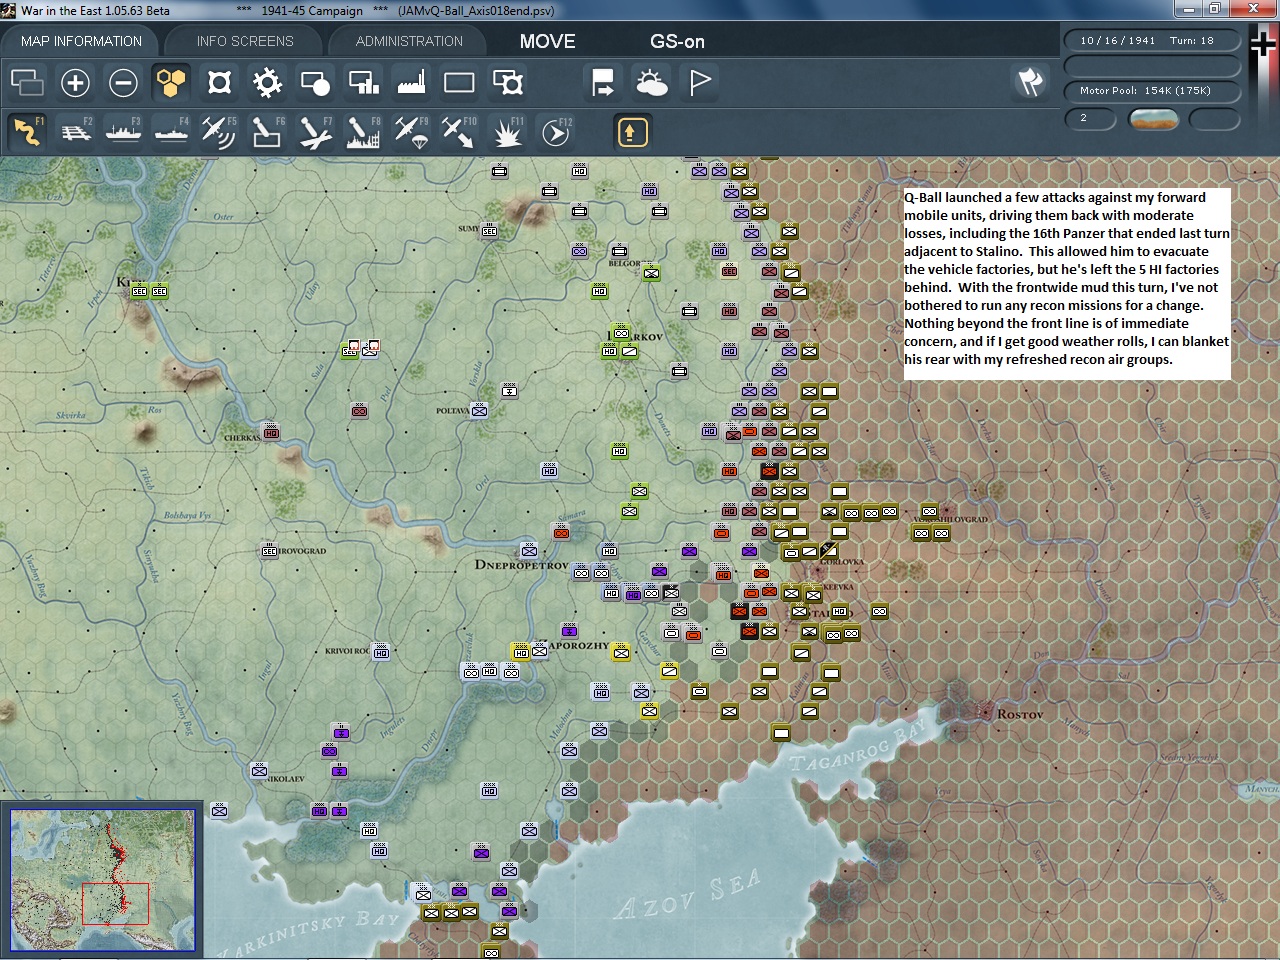Select the unit counter at Nikolaev

tap(259, 771)
